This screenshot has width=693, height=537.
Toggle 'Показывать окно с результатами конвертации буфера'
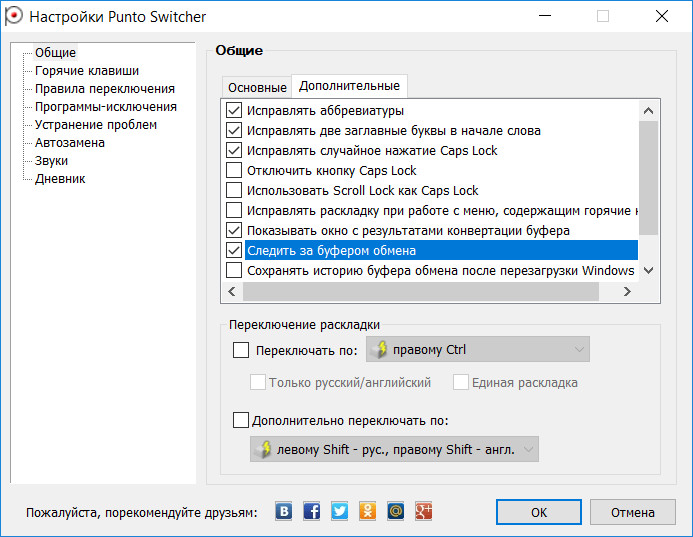pyautogui.click(x=234, y=230)
